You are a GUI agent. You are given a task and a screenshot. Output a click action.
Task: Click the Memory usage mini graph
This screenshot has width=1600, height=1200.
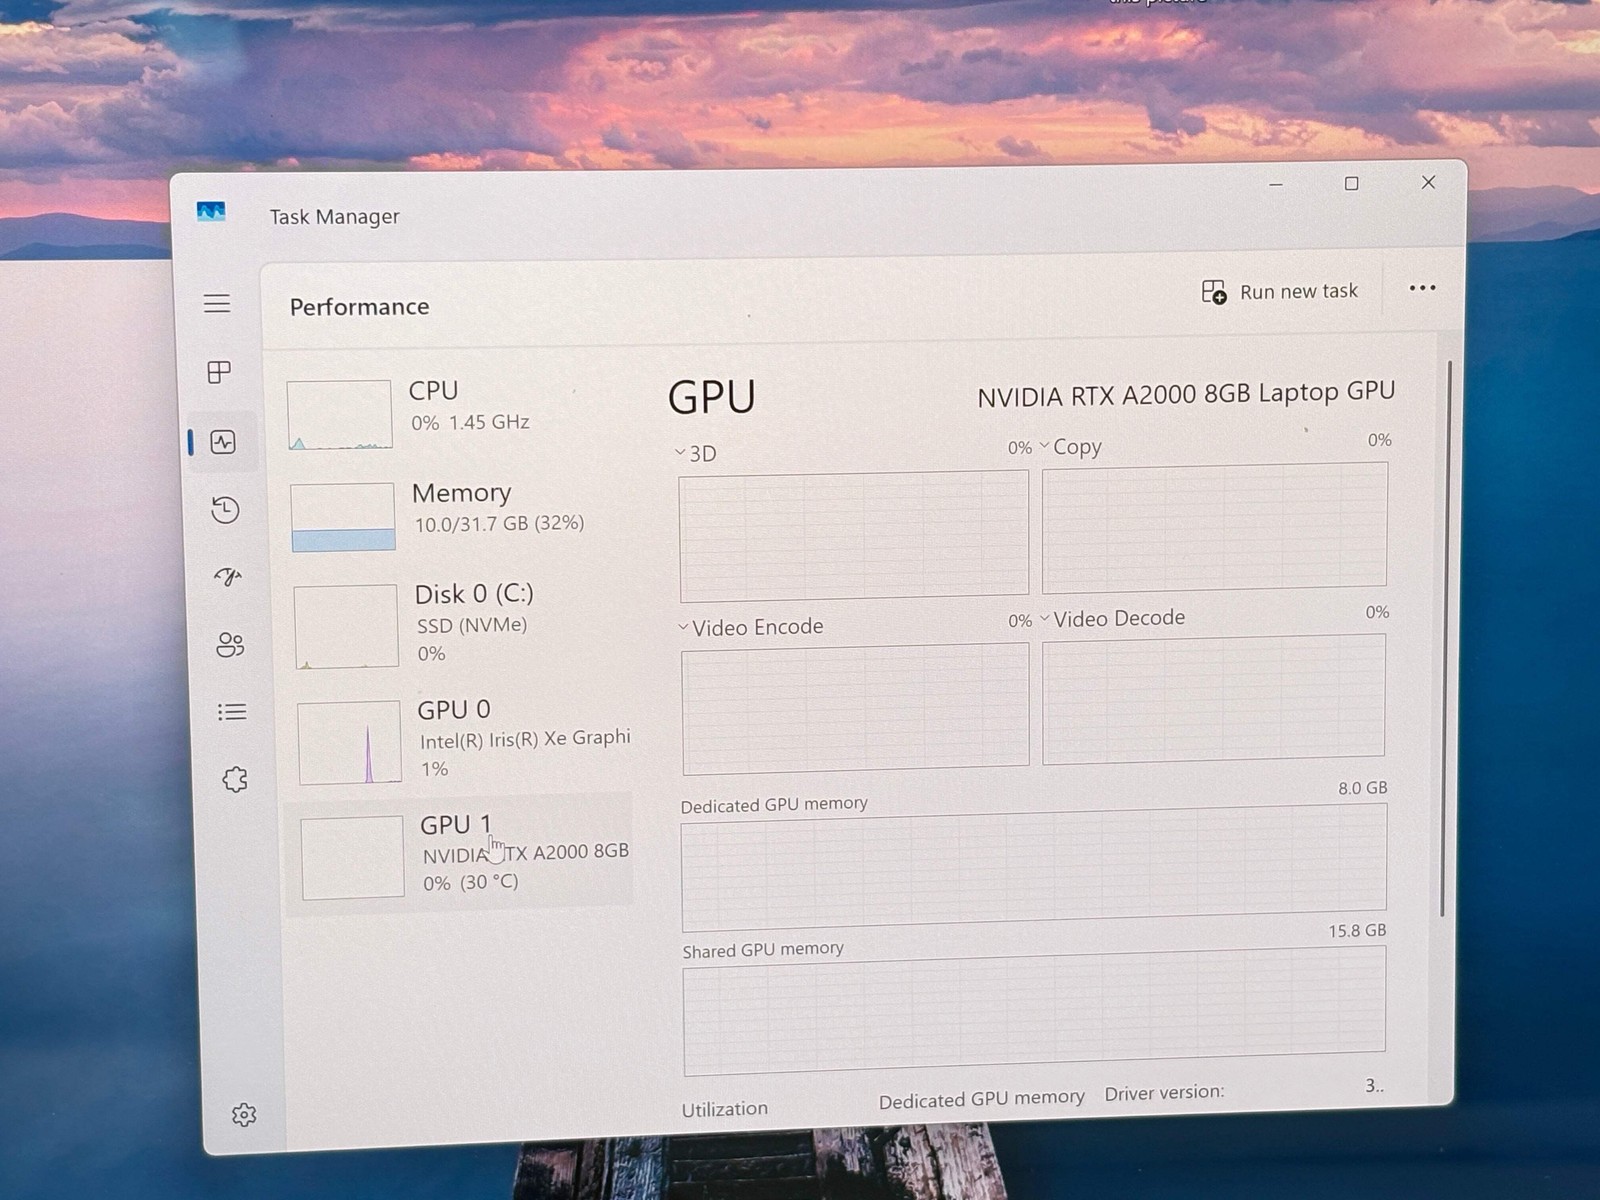pos(343,517)
